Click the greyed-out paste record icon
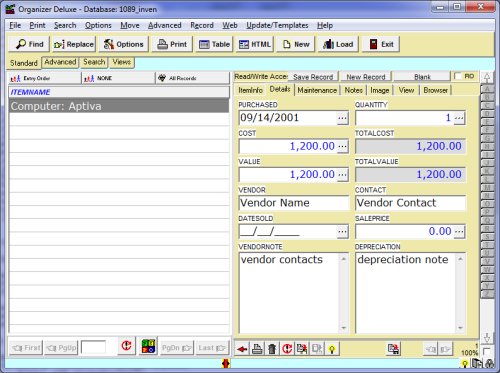500x373 pixels. click(x=317, y=349)
